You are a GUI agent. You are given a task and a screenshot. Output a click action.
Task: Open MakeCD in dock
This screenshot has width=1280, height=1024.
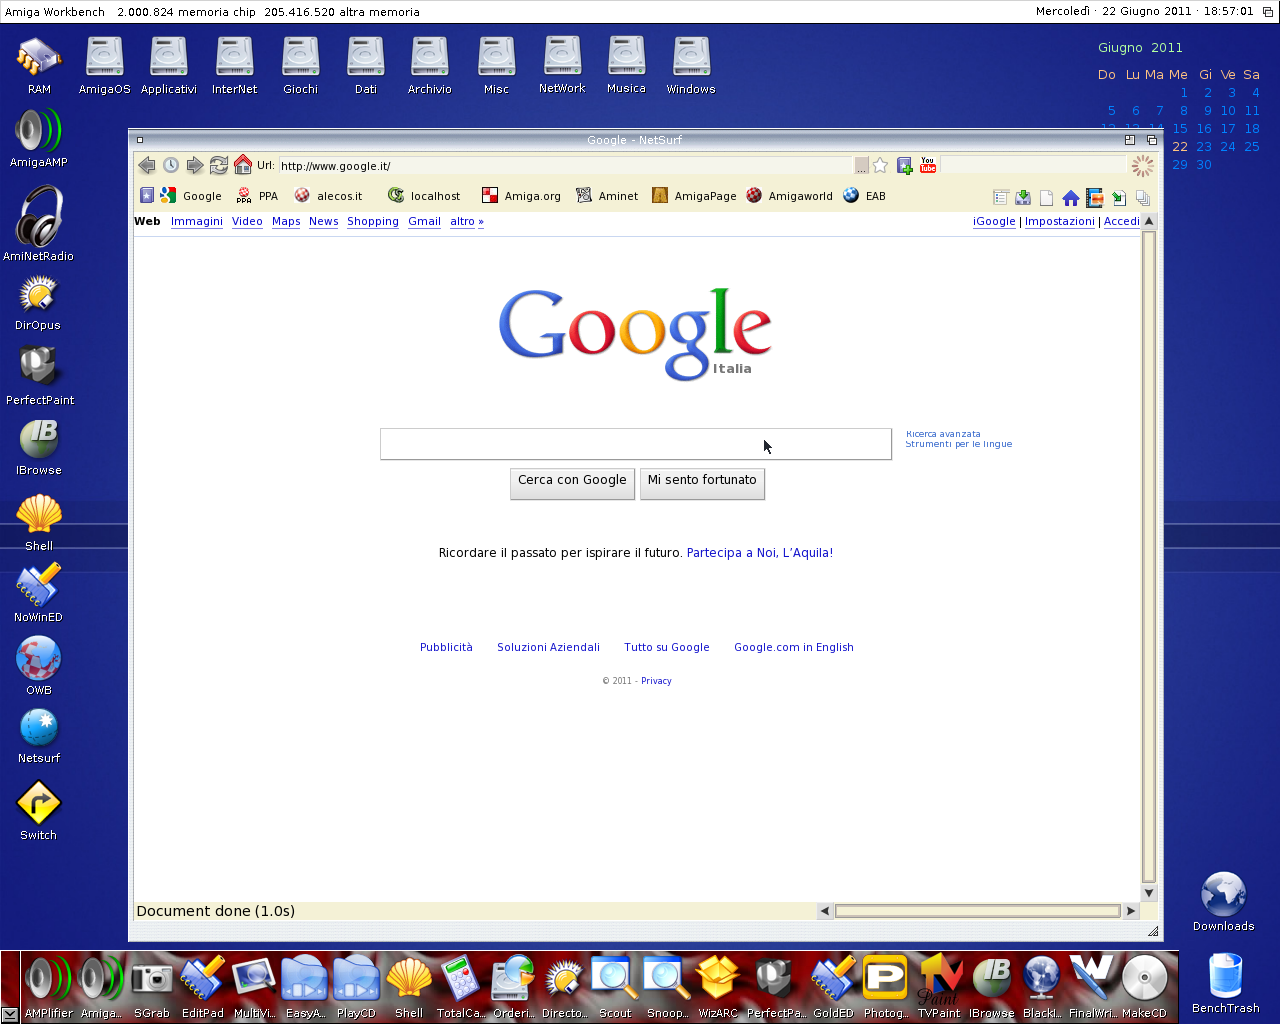[1144, 985]
